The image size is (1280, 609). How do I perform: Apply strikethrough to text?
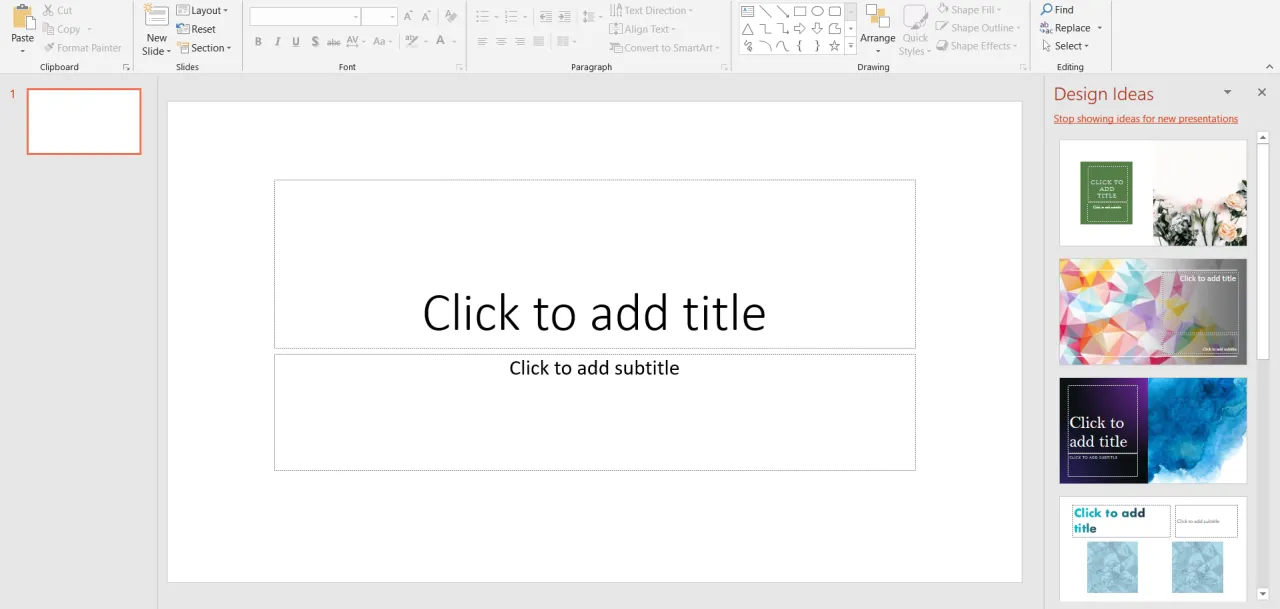pos(333,41)
